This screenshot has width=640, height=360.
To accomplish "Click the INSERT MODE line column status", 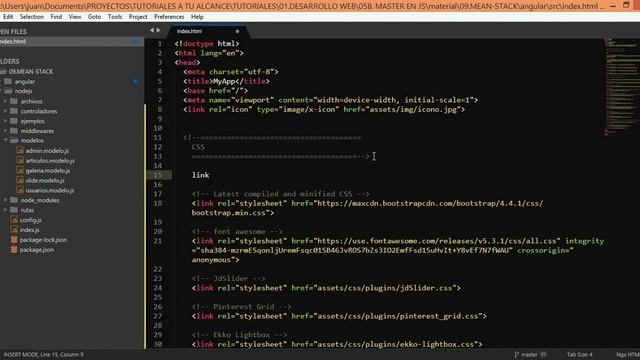I will (44, 355).
